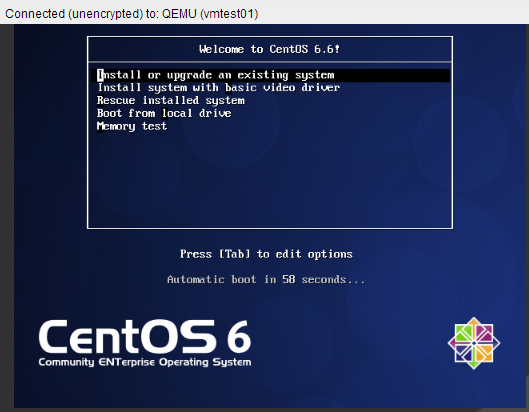
Task: Click the "Automatic boot in 58 seconds" countdown
Action: (x=266, y=280)
